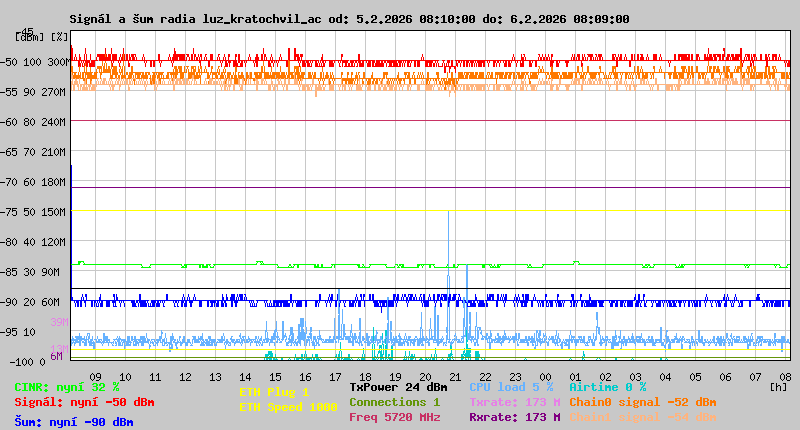The height and width of the screenshot is (430, 800).
Task: Click the '[h]' time unit label
Action: point(779,387)
